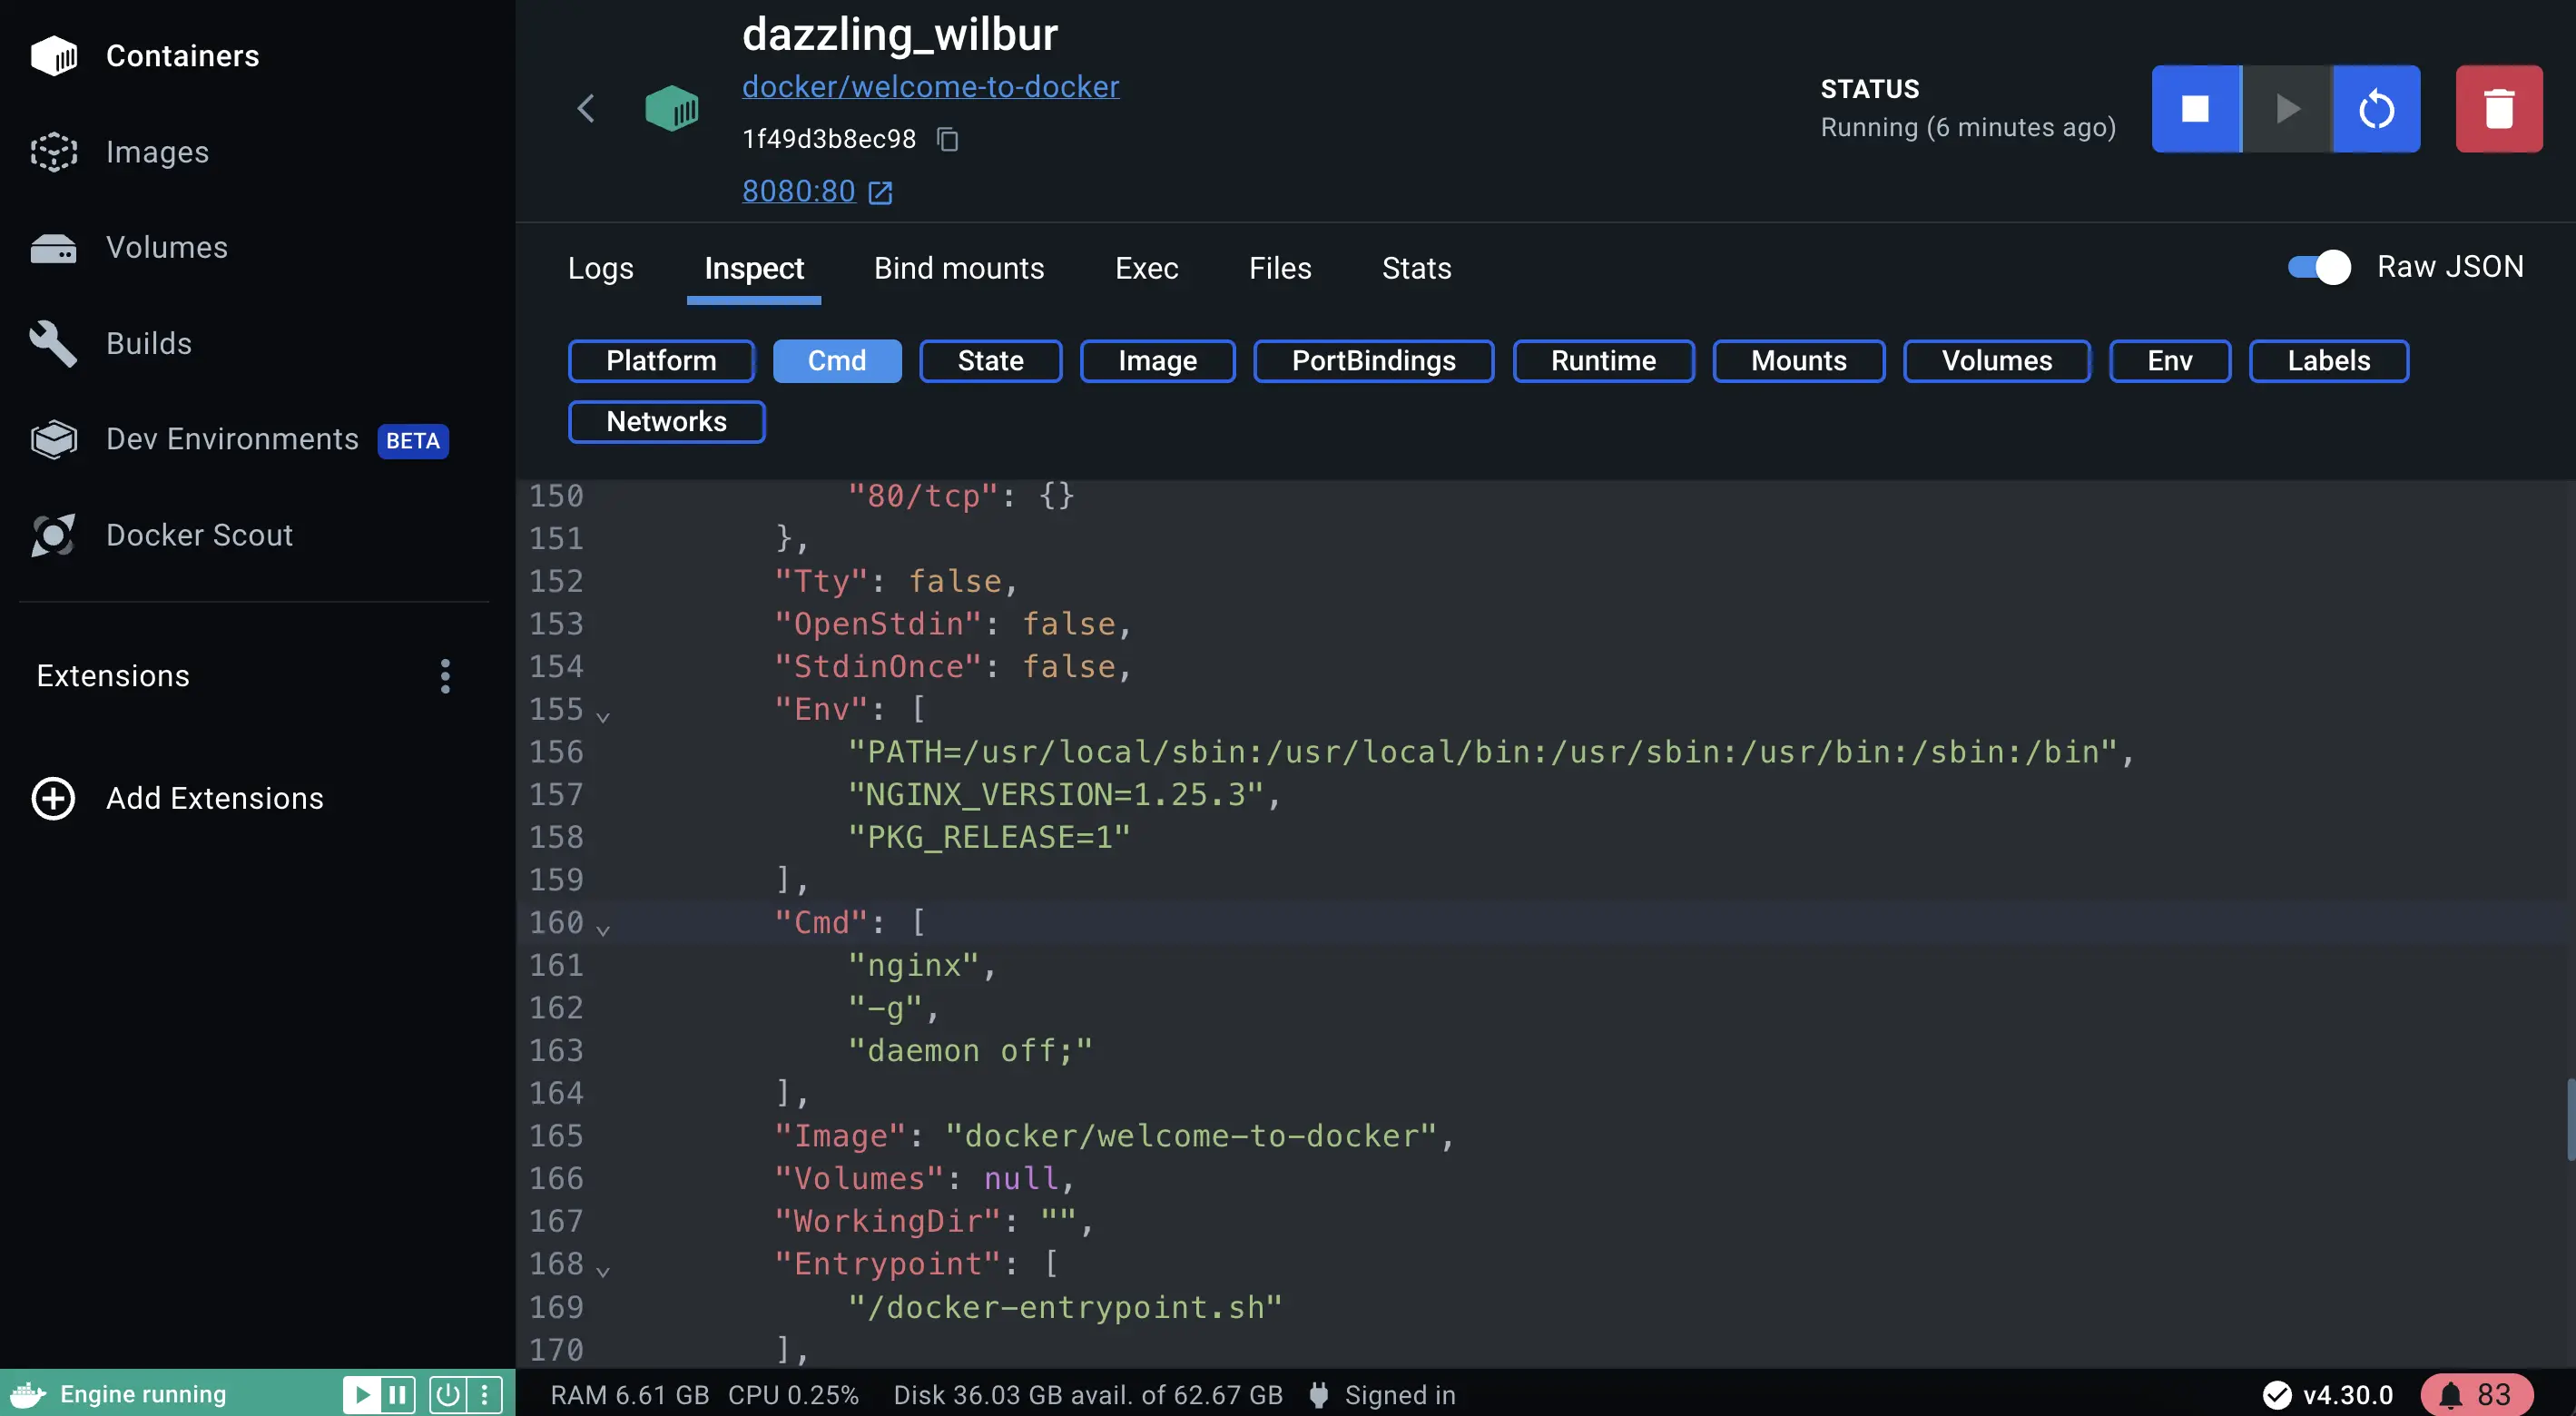Open port 8080:80 in browser
This screenshot has width=2576, height=1416.
coord(797,191)
